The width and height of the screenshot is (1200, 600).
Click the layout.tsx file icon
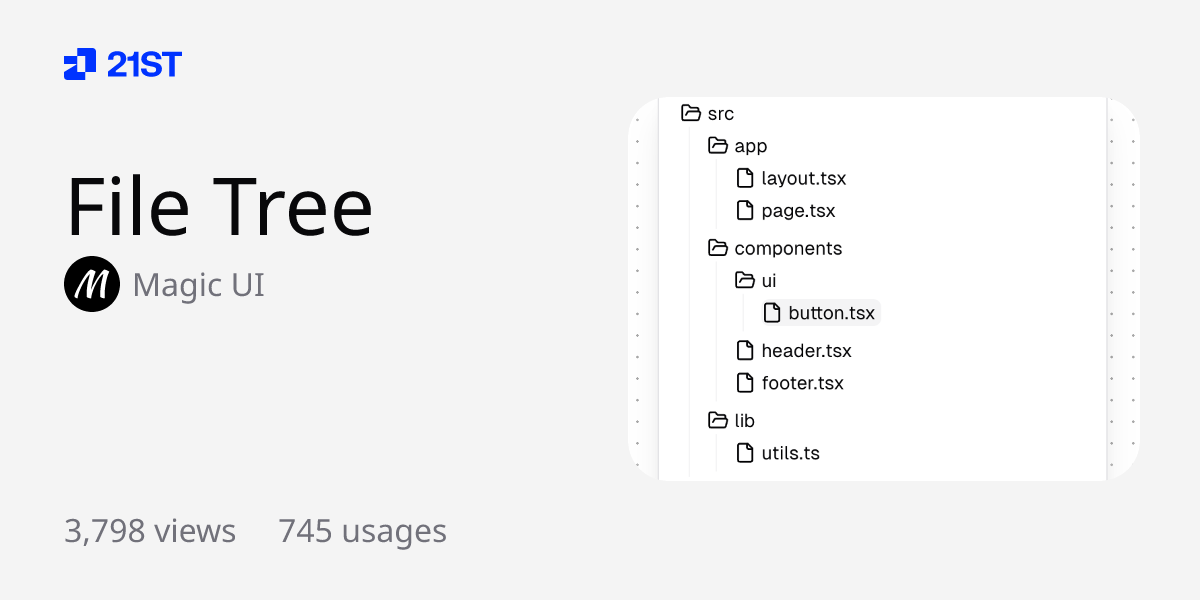[x=744, y=179]
